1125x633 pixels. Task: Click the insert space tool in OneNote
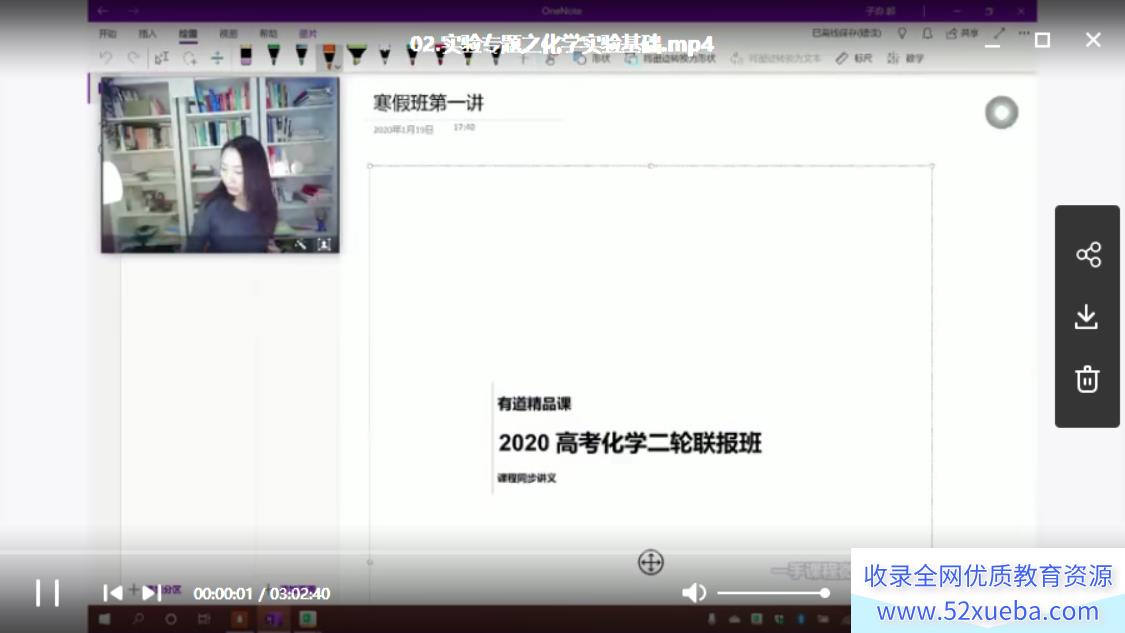[x=217, y=57]
